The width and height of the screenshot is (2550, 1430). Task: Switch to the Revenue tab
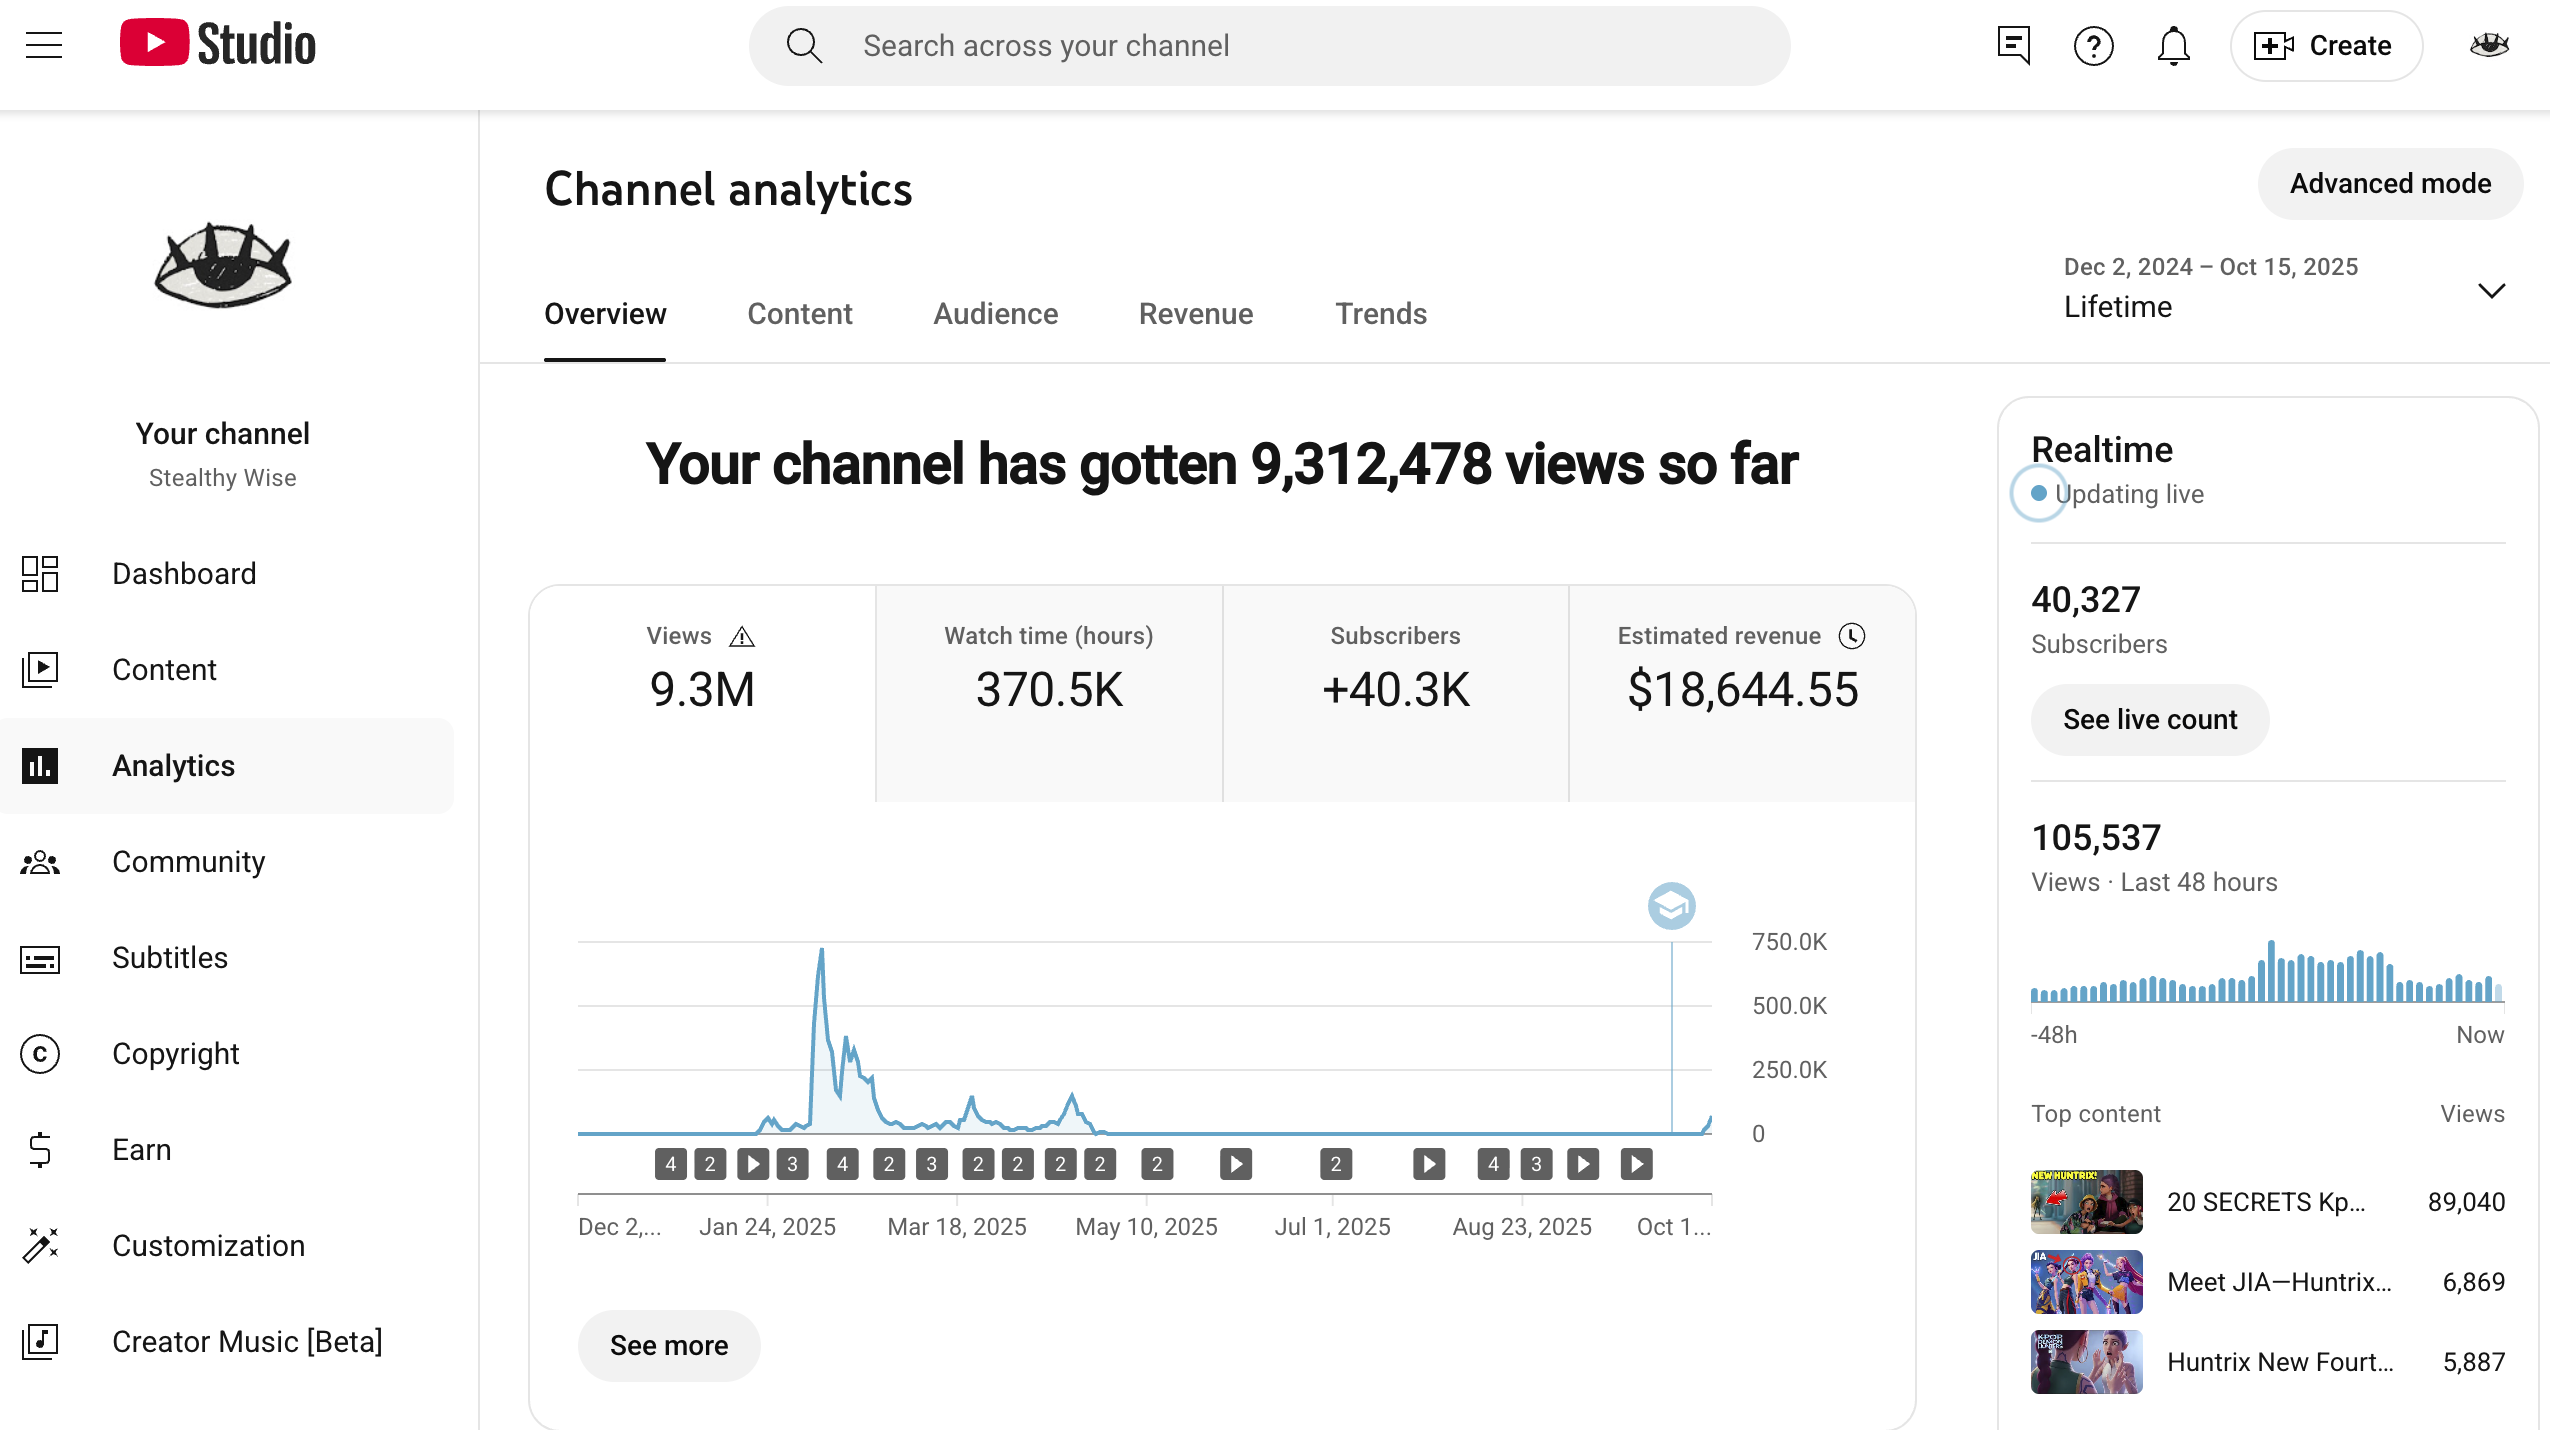pyautogui.click(x=1195, y=314)
